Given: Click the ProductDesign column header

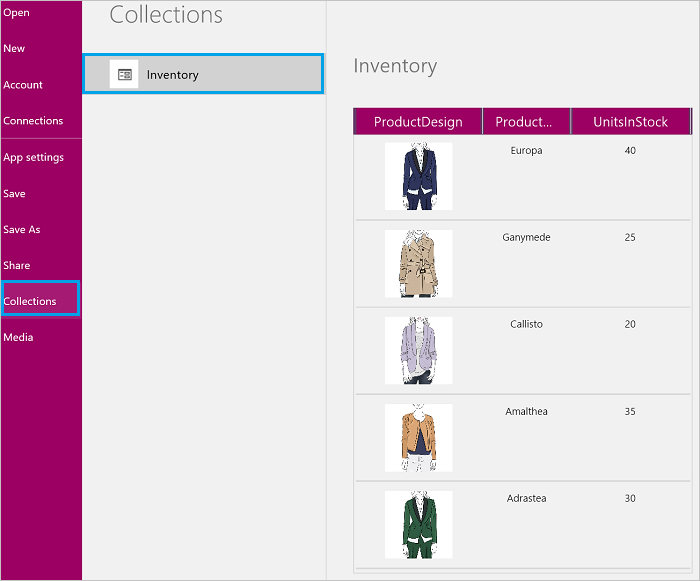Looking at the screenshot, I should coord(418,122).
